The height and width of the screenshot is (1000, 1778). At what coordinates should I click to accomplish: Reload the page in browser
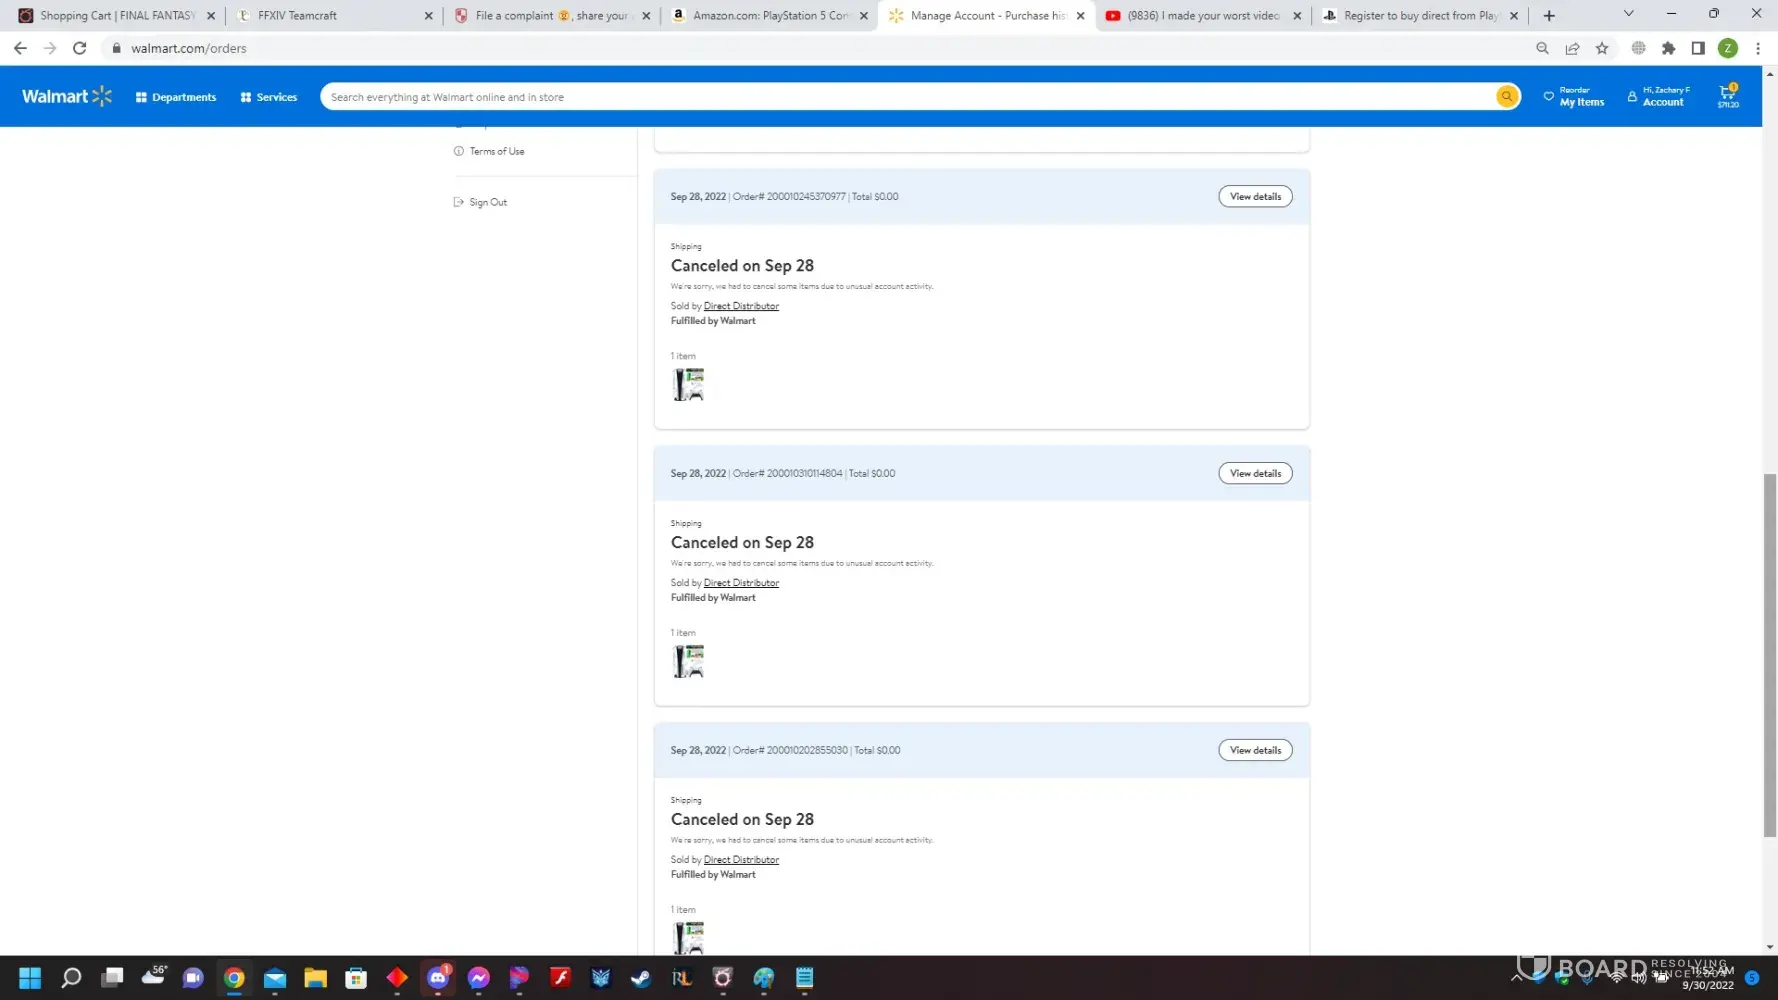point(80,48)
